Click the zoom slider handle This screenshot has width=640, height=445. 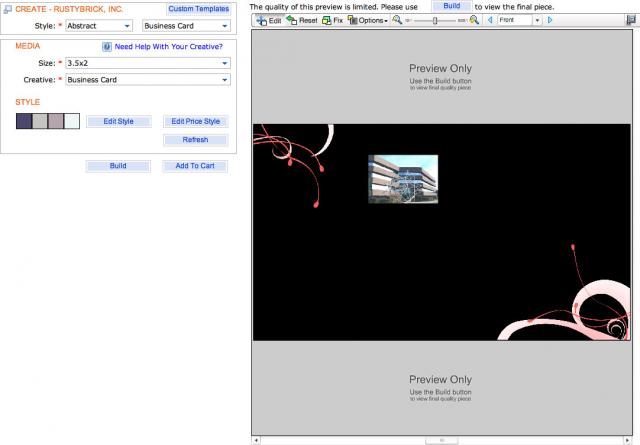pyautogui.click(x=435, y=20)
